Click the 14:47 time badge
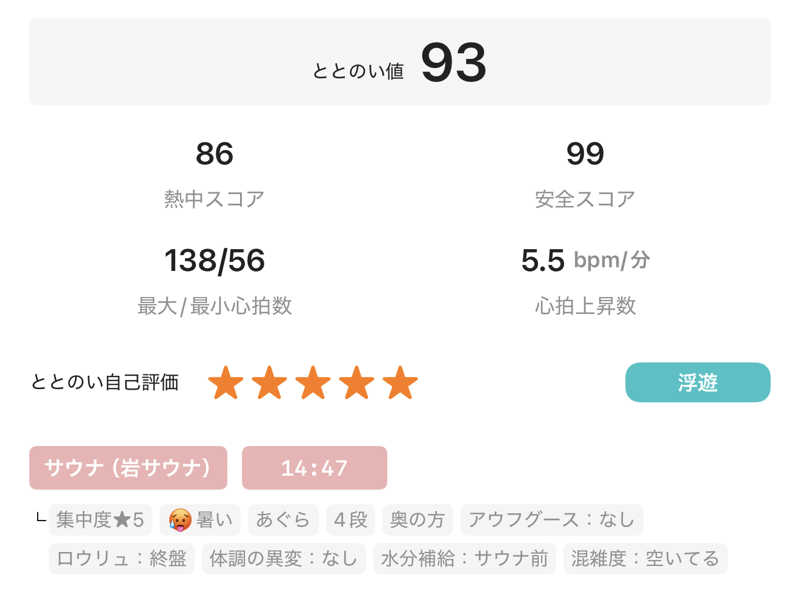 click(314, 468)
